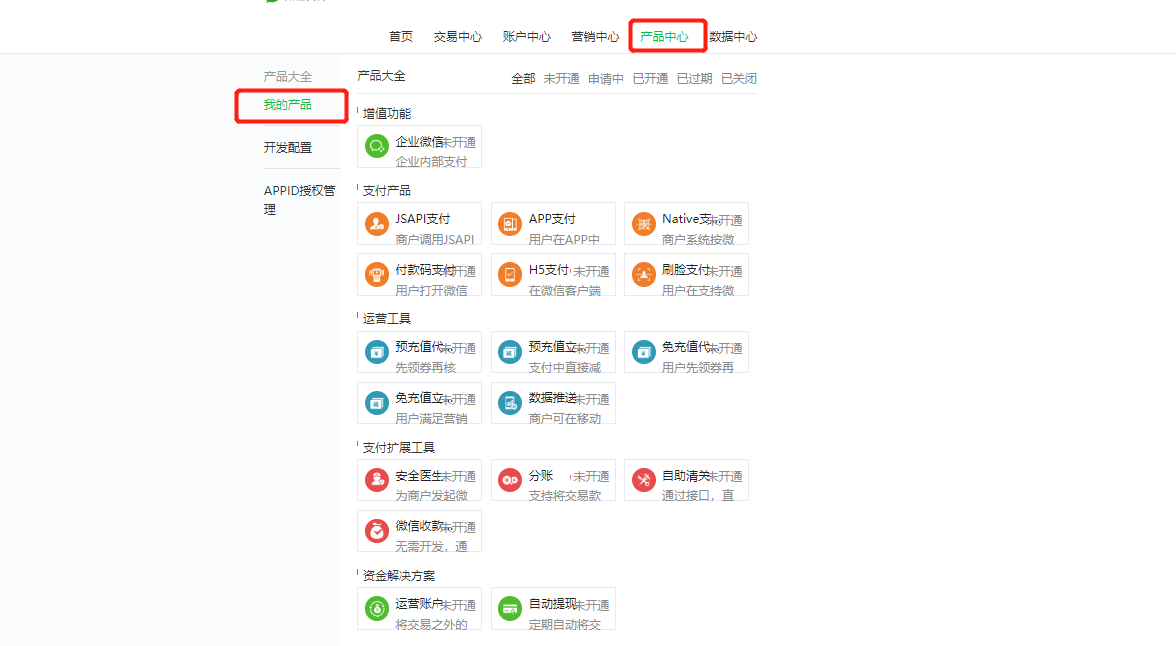Screen dimensions: 1176x646
Task: Click the 无需开发 description under 微信收款
Action: 431,546
